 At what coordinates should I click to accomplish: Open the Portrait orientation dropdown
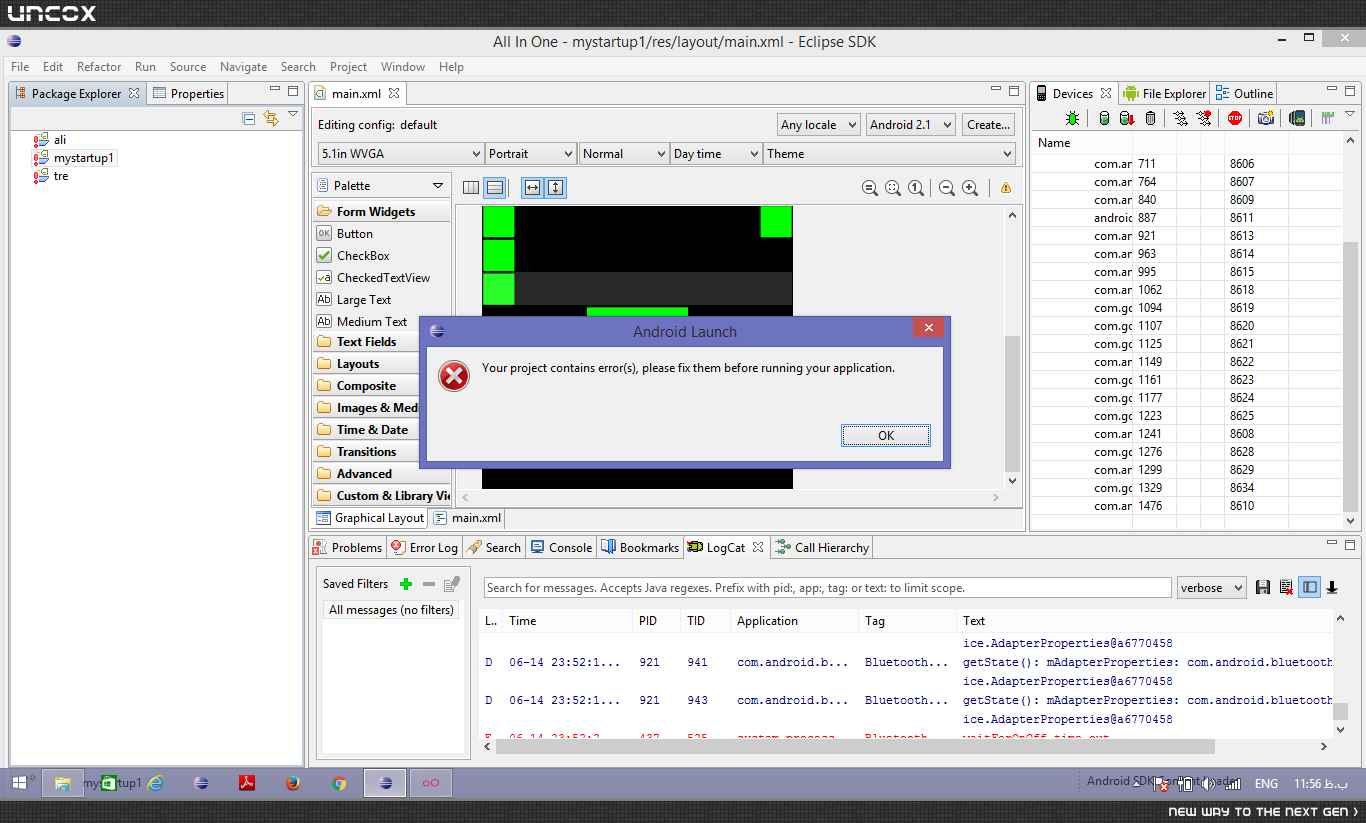(531, 154)
